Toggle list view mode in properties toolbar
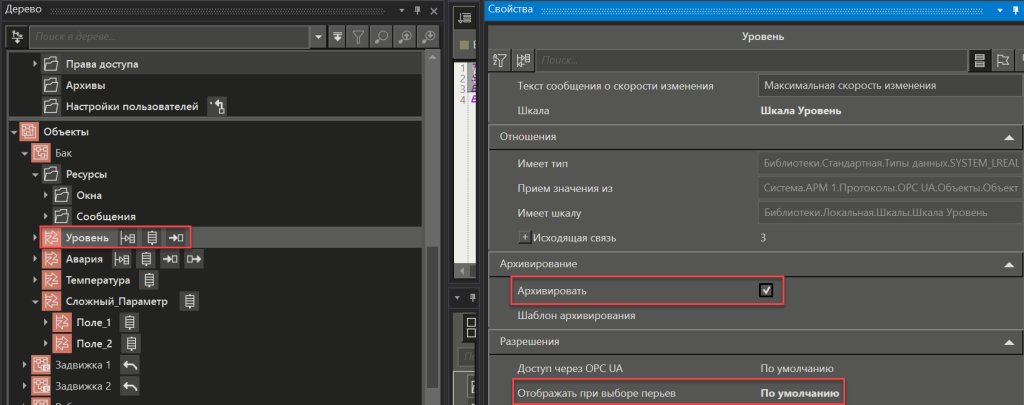 [x=981, y=61]
